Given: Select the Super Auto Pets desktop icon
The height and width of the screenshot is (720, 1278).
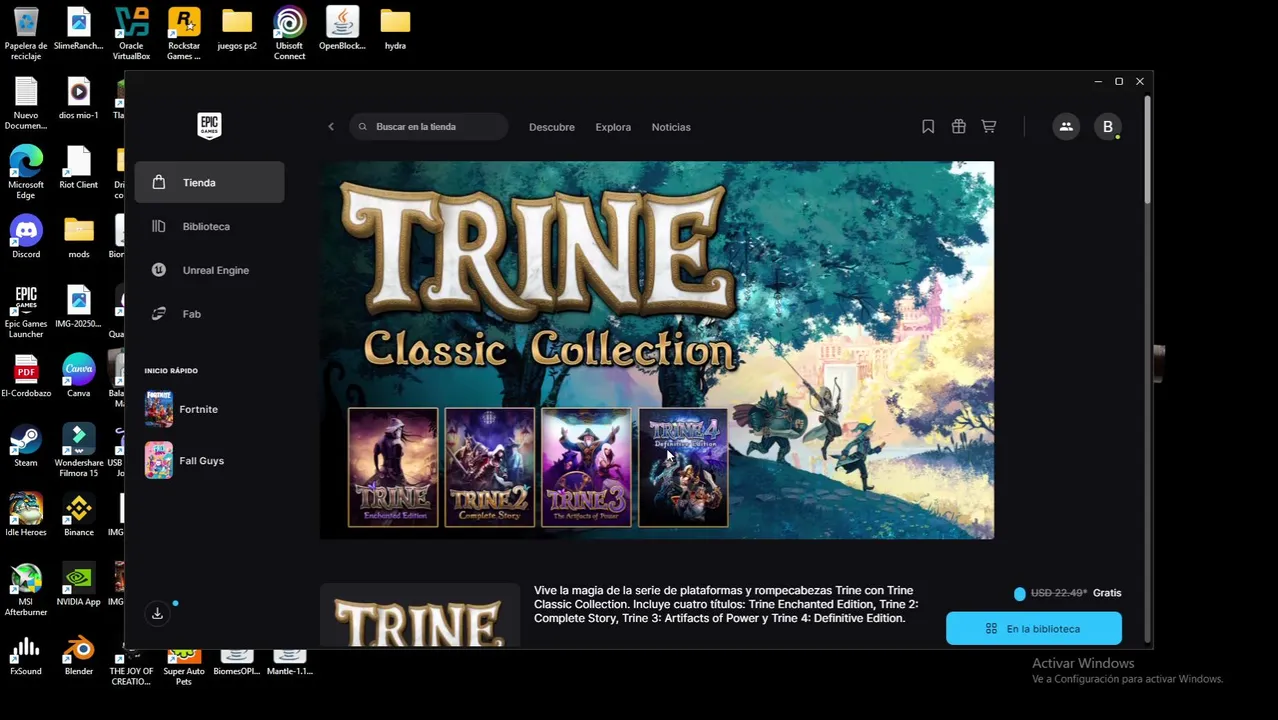Looking at the screenshot, I should [184, 667].
